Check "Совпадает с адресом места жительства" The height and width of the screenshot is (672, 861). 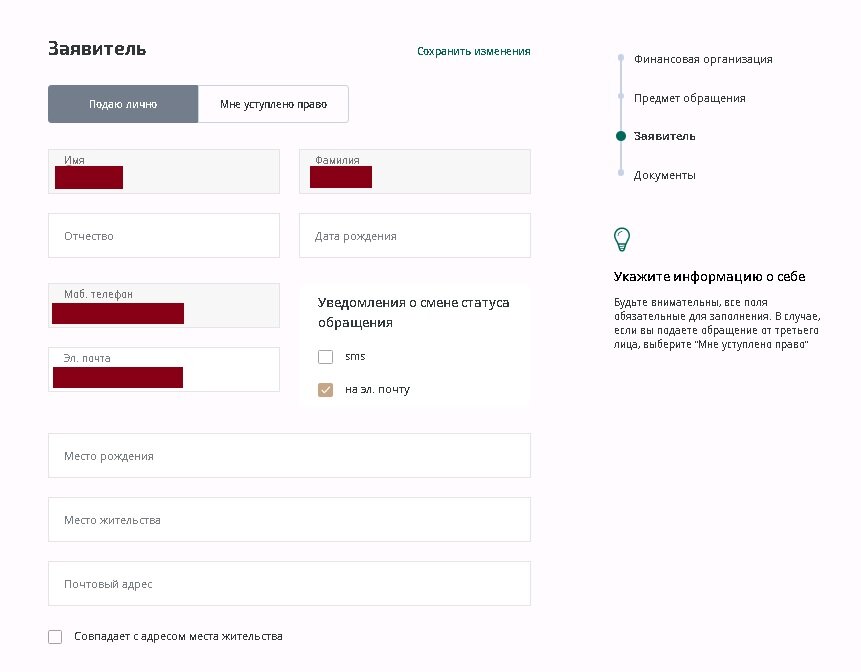[55, 636]
